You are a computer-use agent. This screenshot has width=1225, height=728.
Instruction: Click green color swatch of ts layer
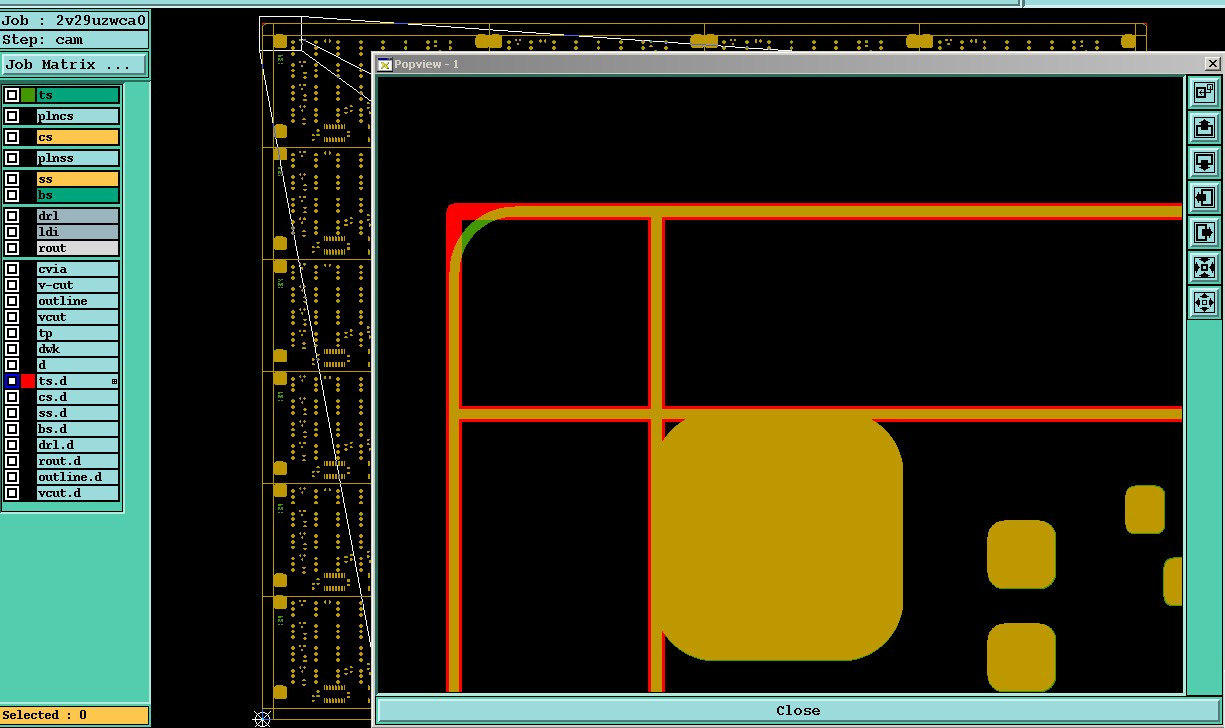pyautogui.click(x=28, y=95)
